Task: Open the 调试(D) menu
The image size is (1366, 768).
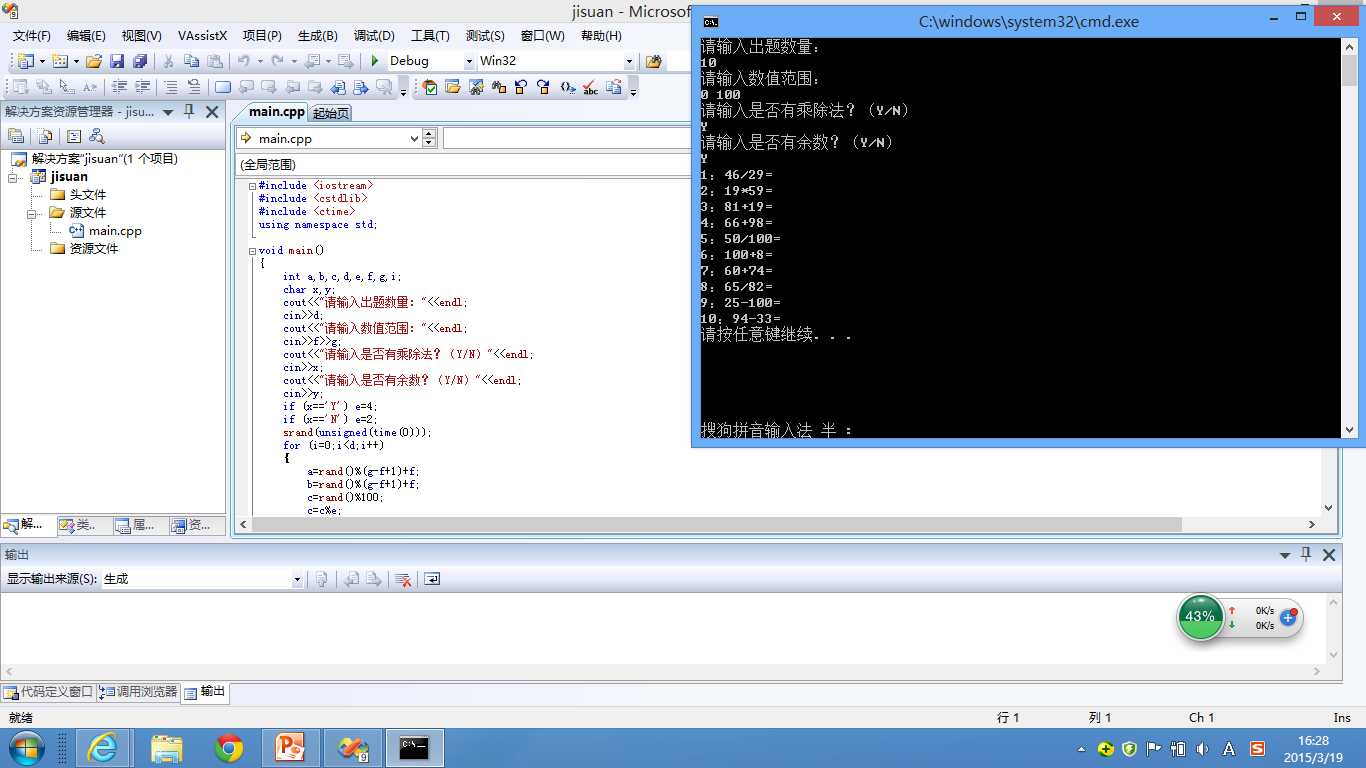Action: click(x=374, y=35)
